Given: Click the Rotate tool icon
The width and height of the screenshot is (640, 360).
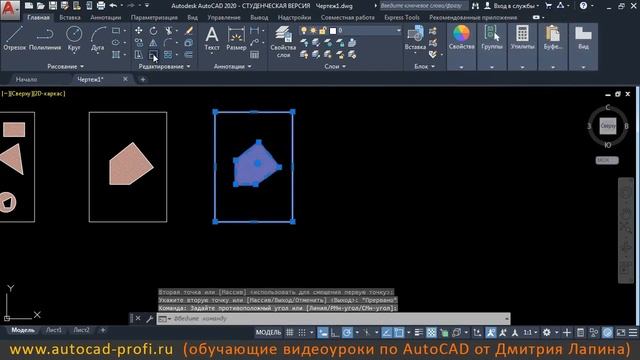Looking at the screenshot, I should tap(153, 31).
